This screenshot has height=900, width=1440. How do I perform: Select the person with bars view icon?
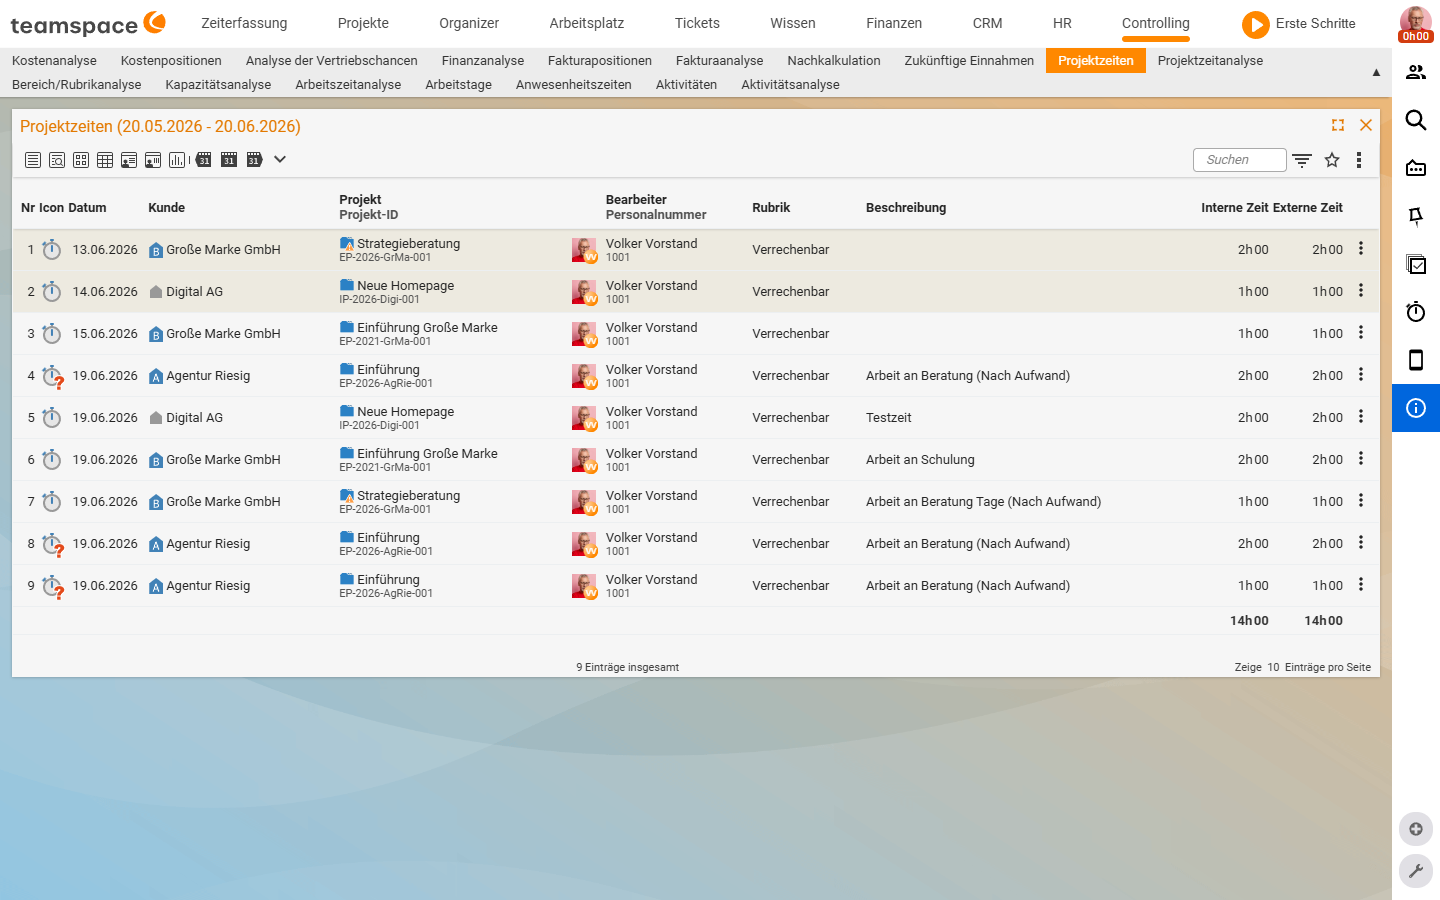pos(153,160)
